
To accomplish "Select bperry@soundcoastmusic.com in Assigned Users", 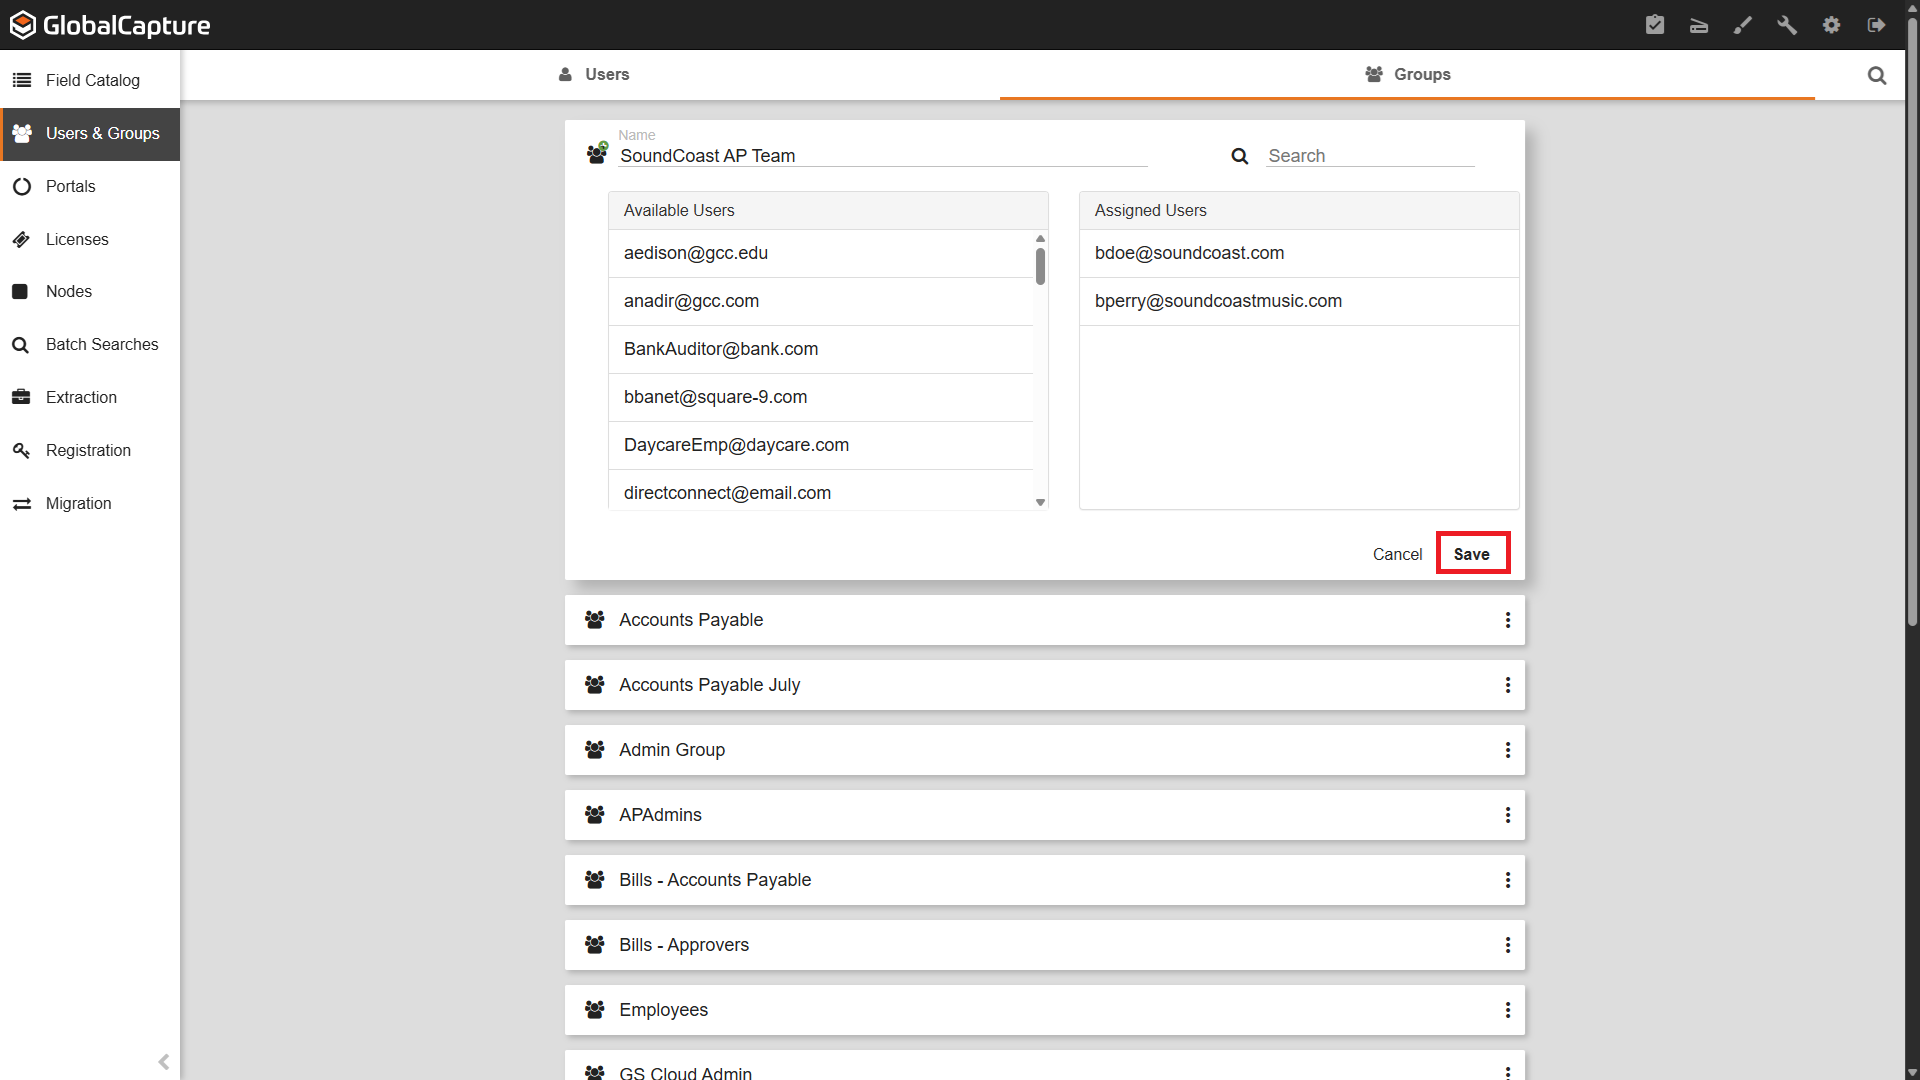I will [1299, 302].
